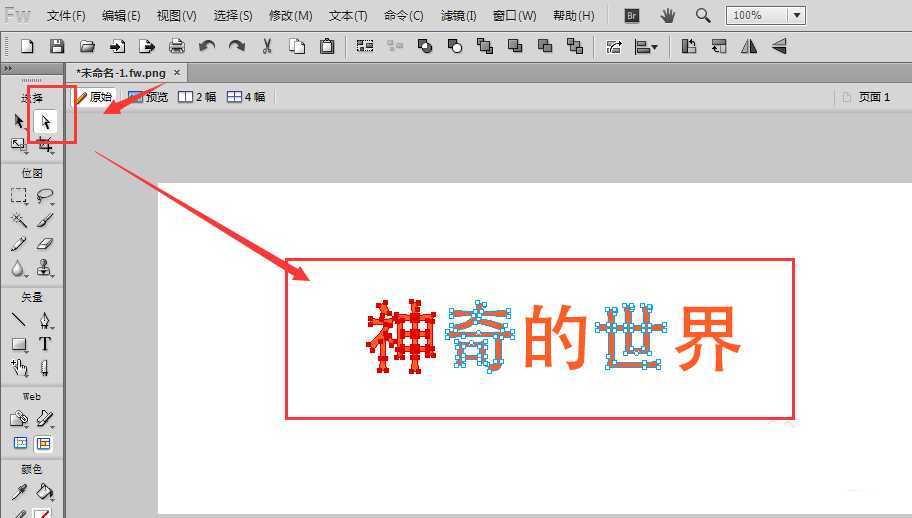Open the Align dropdown in toolbar
Image resolution: width=912 pixels, height=518 pixels.
coord(646,47)
